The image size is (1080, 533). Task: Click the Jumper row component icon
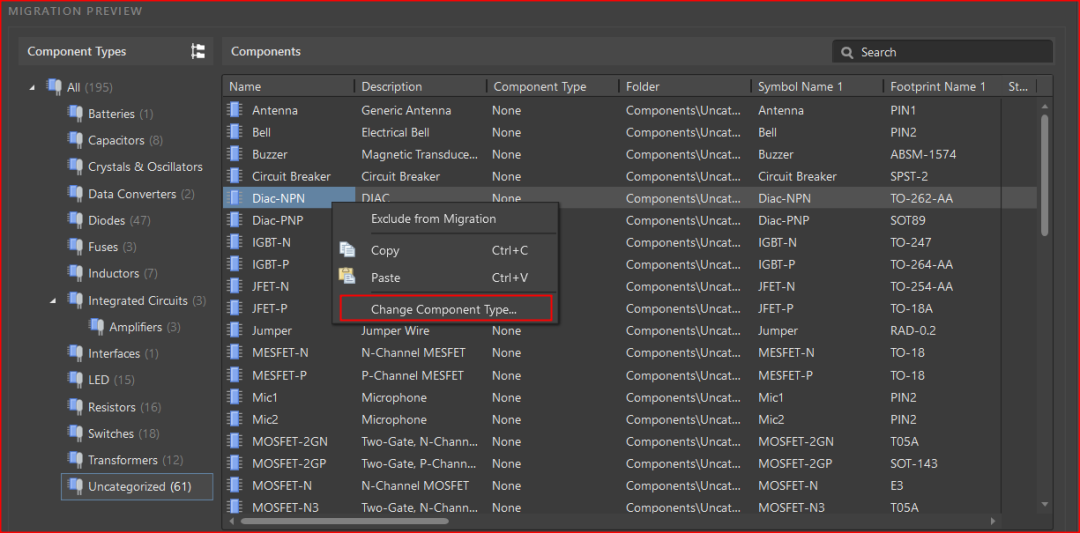pos(235,331)
